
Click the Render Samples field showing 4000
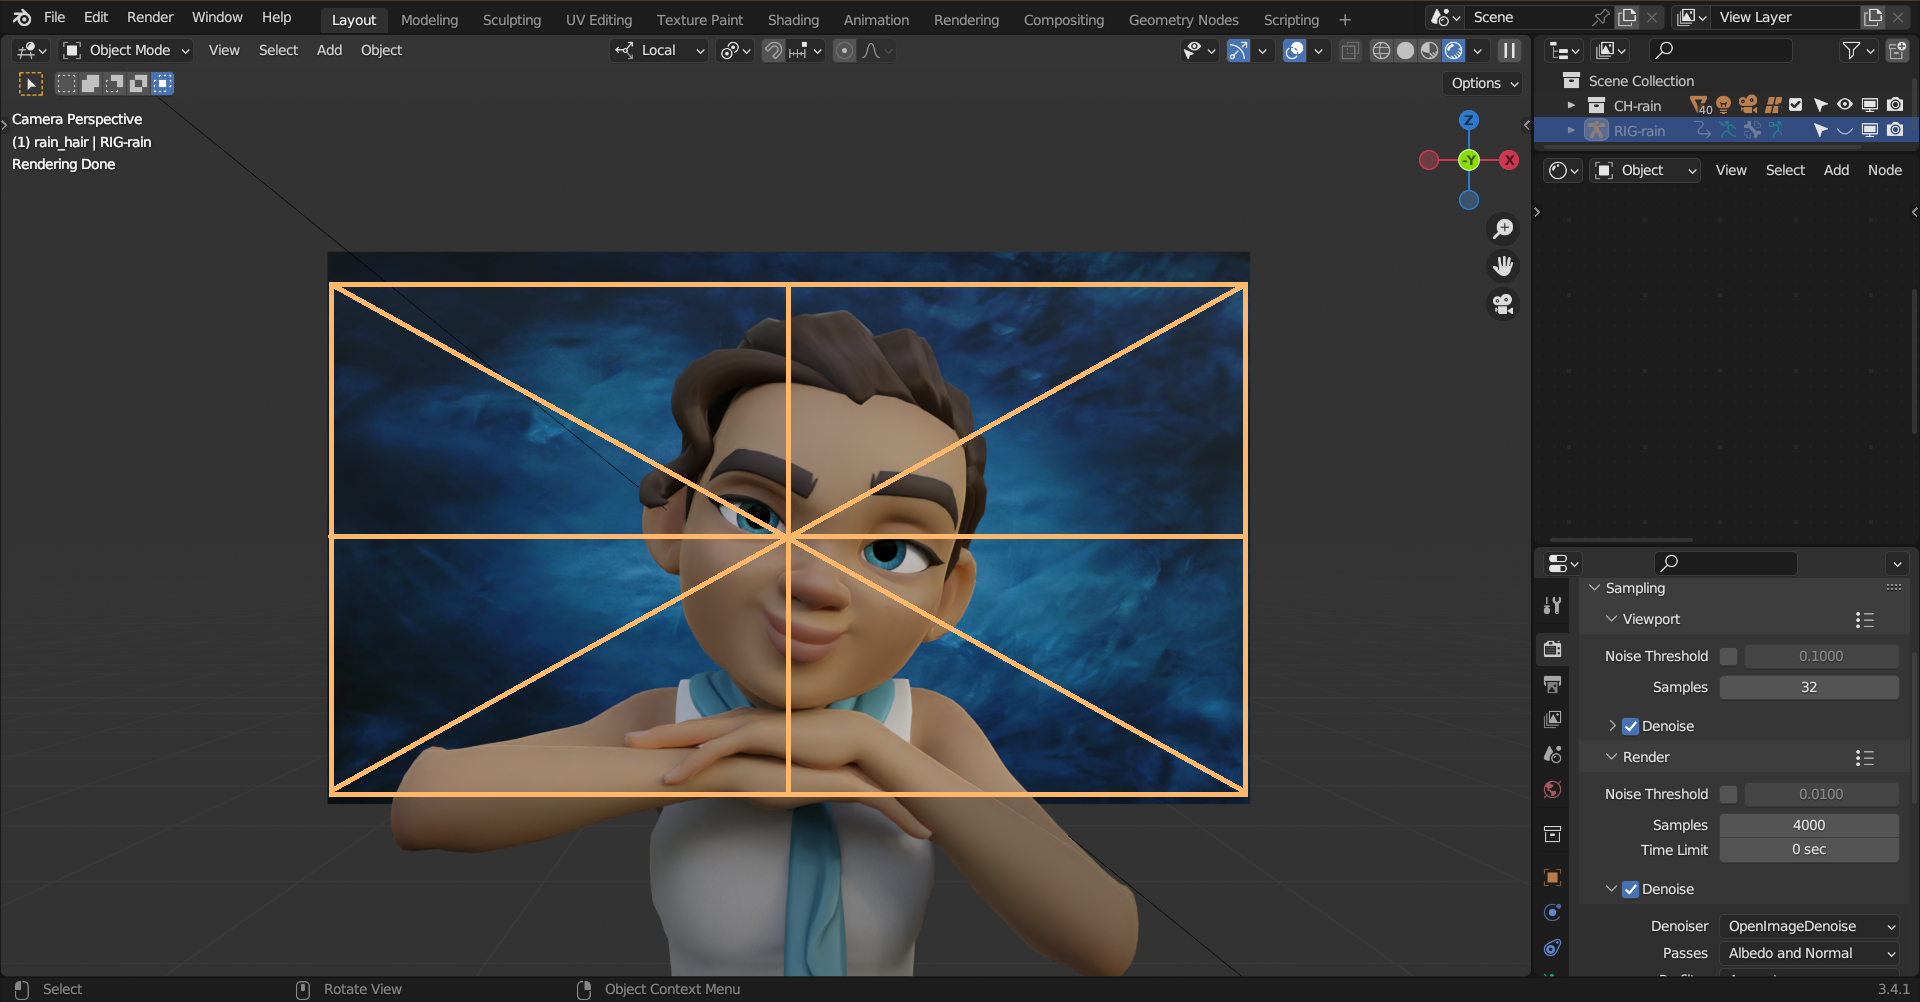pyautogui.click(x=1809, y=826)
